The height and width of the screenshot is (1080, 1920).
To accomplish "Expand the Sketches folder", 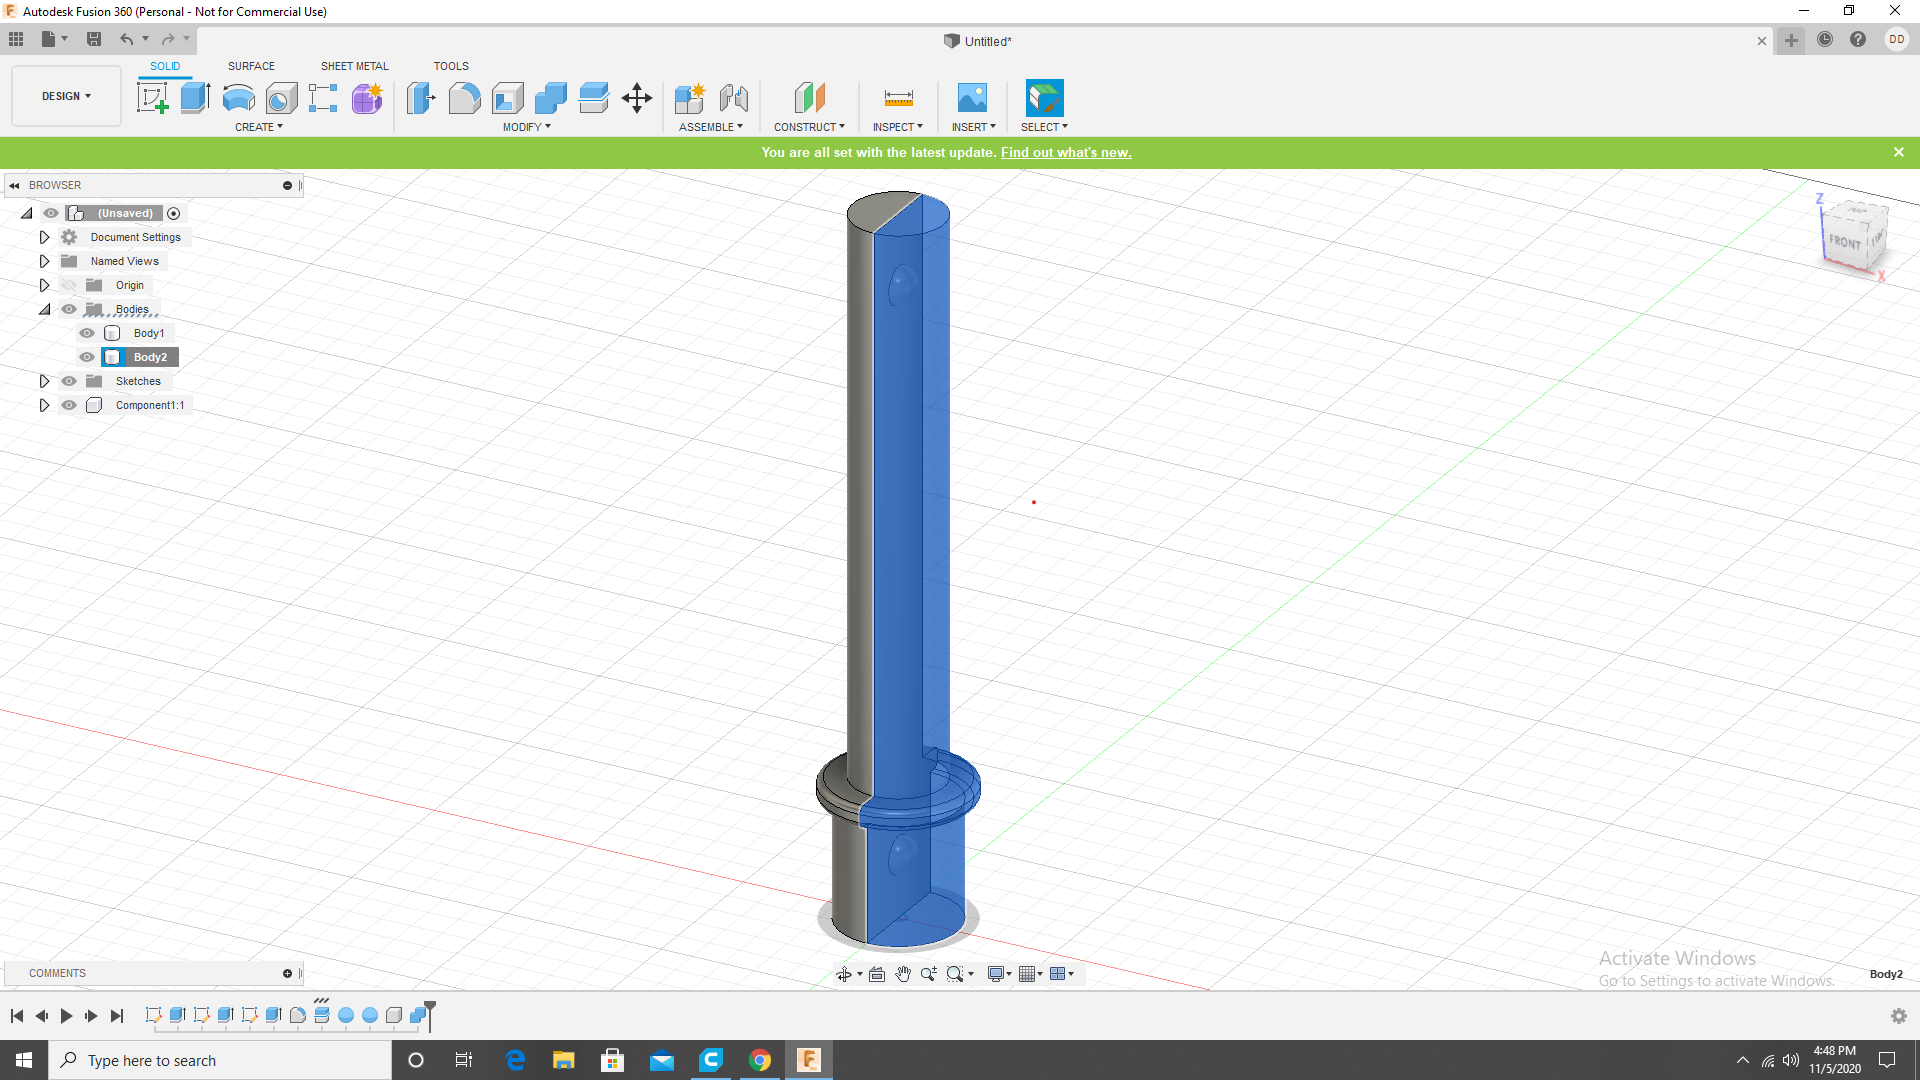I will (44, 381).
